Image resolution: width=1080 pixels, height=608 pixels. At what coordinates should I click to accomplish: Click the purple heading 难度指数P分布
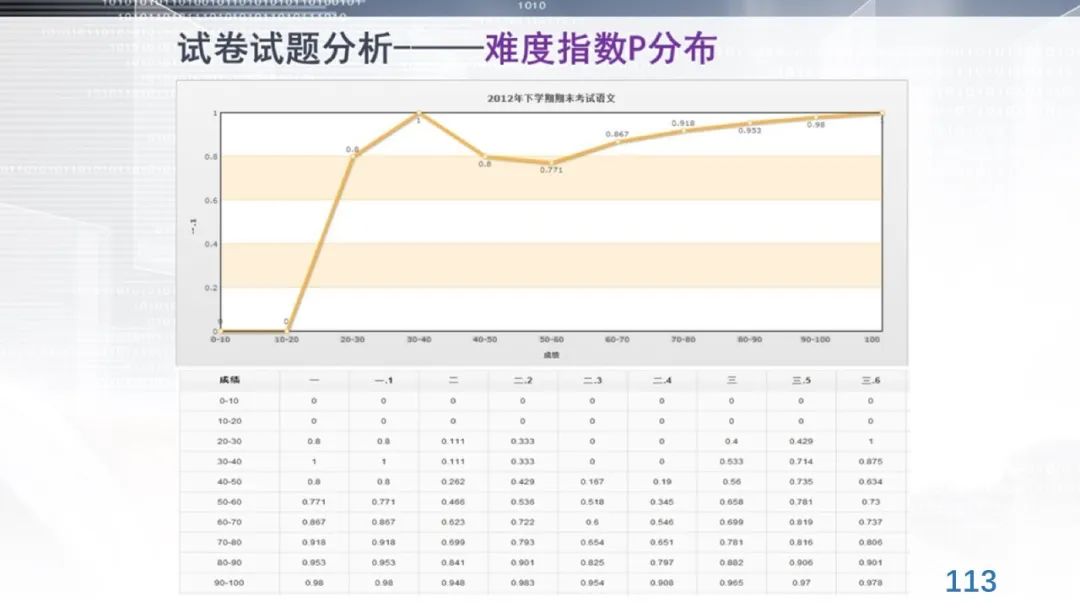coord(601,50)
